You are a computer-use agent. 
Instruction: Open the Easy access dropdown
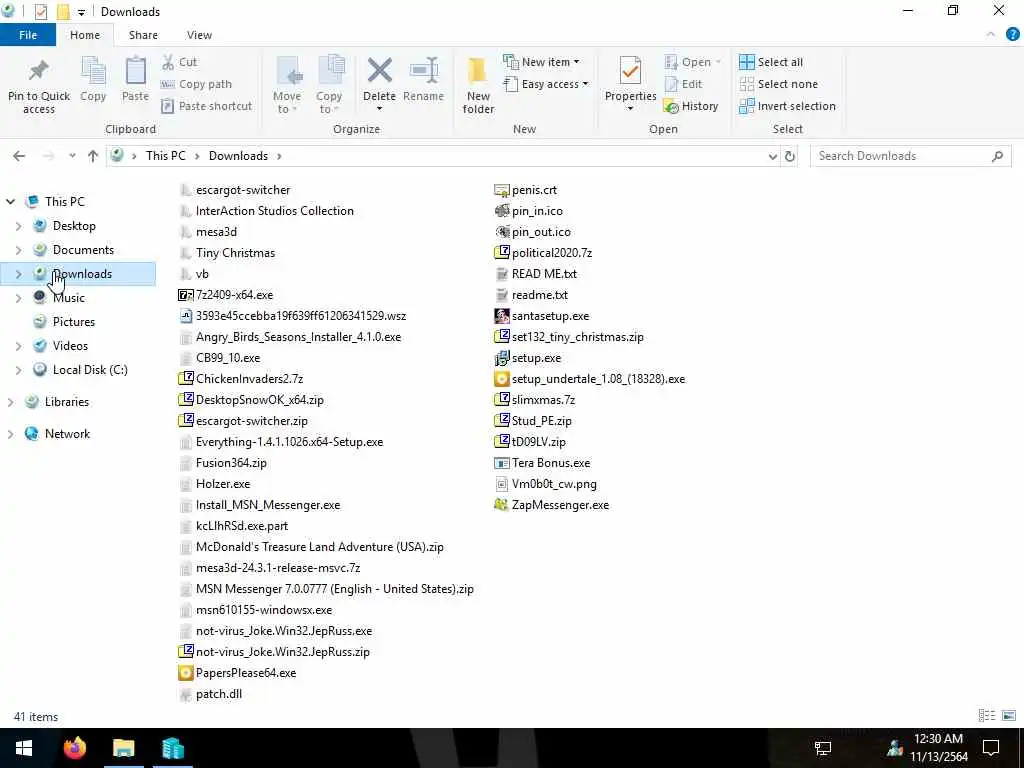coord(546,84)
